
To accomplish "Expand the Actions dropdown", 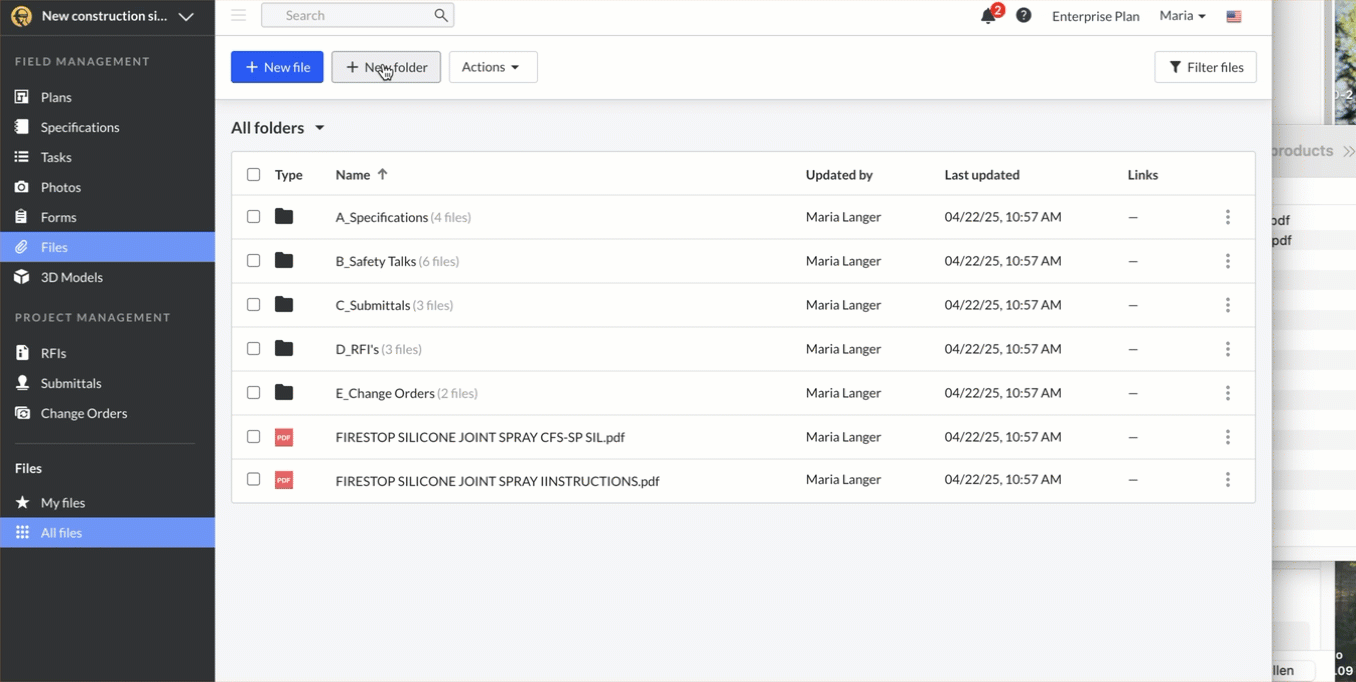I will coord(492,67).
